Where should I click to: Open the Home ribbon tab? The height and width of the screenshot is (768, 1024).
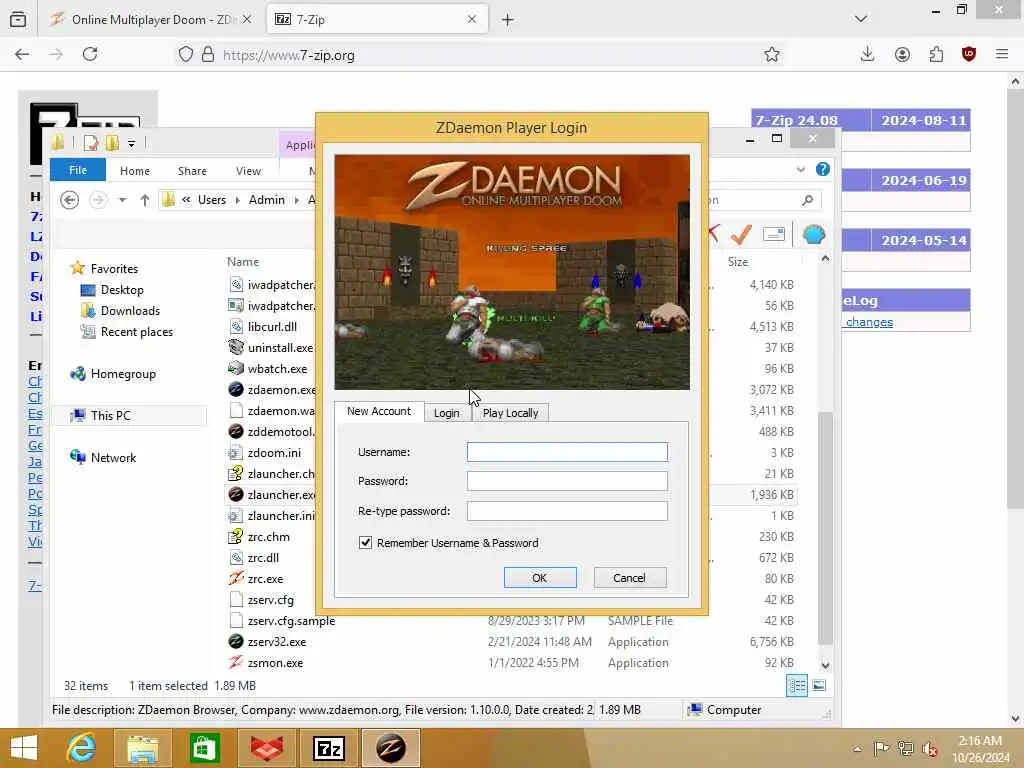coord(135,170)
